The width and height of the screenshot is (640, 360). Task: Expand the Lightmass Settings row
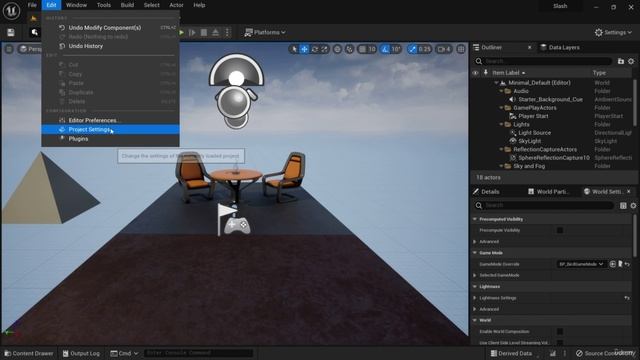click(x=475, y=298)
